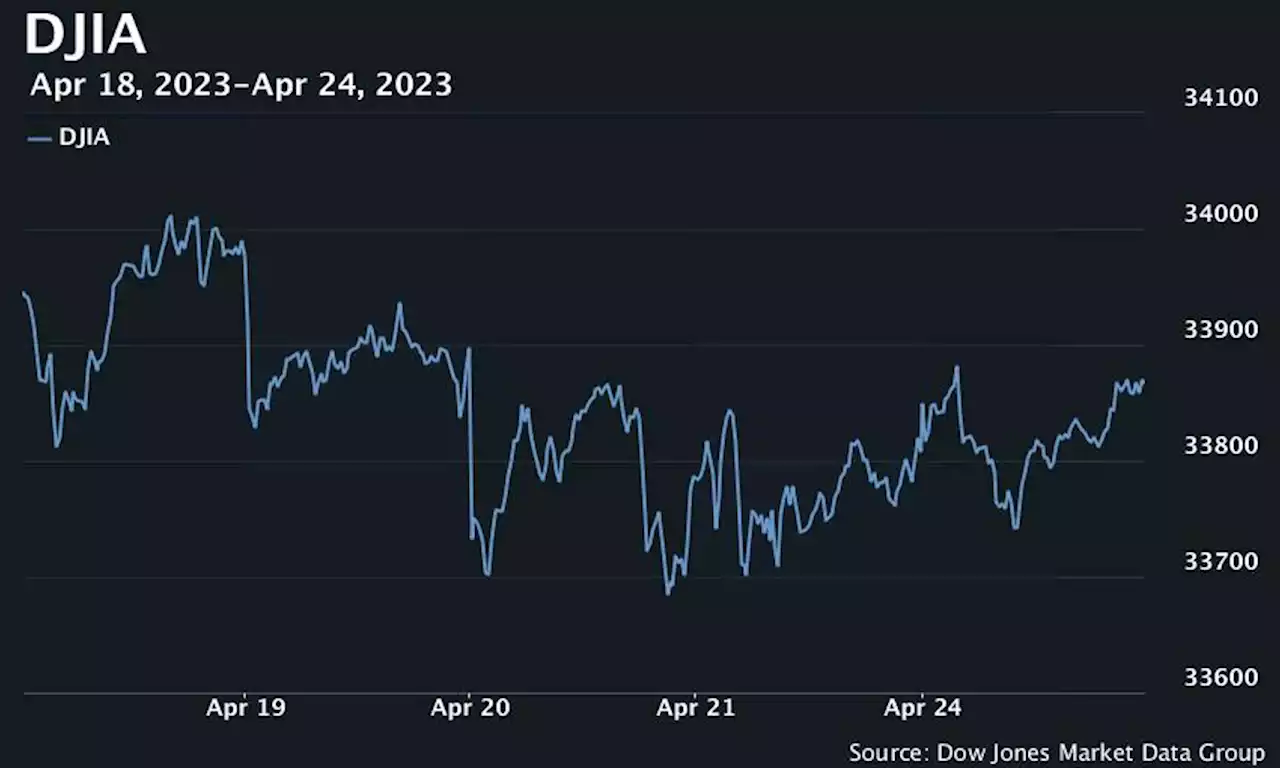The height and width of the screenshot is (768, 1280).
Task: Click the 33600 axis label
Action: pos(1220,677)
